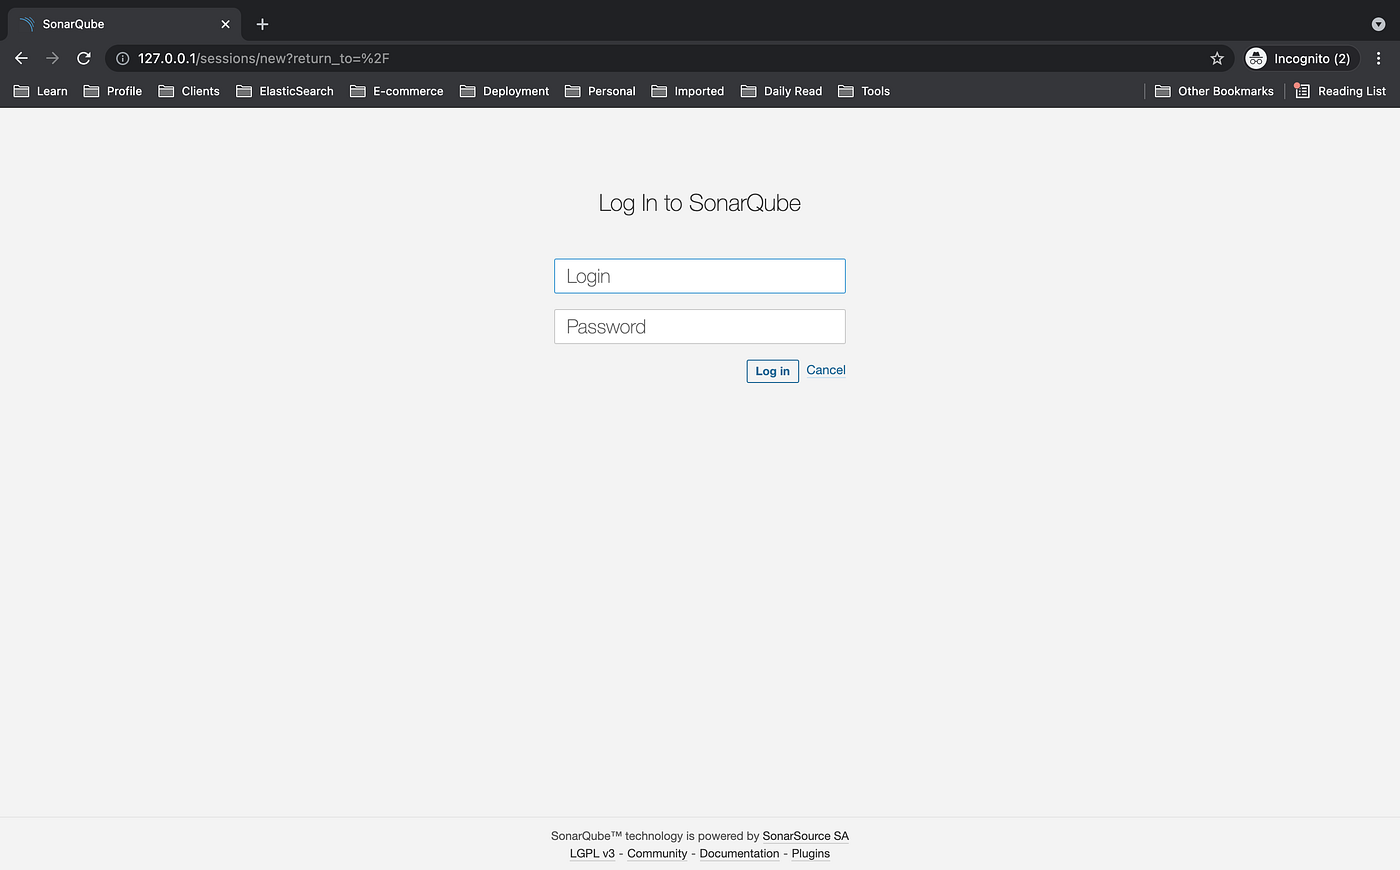
Task: Open the Deployment bookmarks folder
Action: coord(504,91)
